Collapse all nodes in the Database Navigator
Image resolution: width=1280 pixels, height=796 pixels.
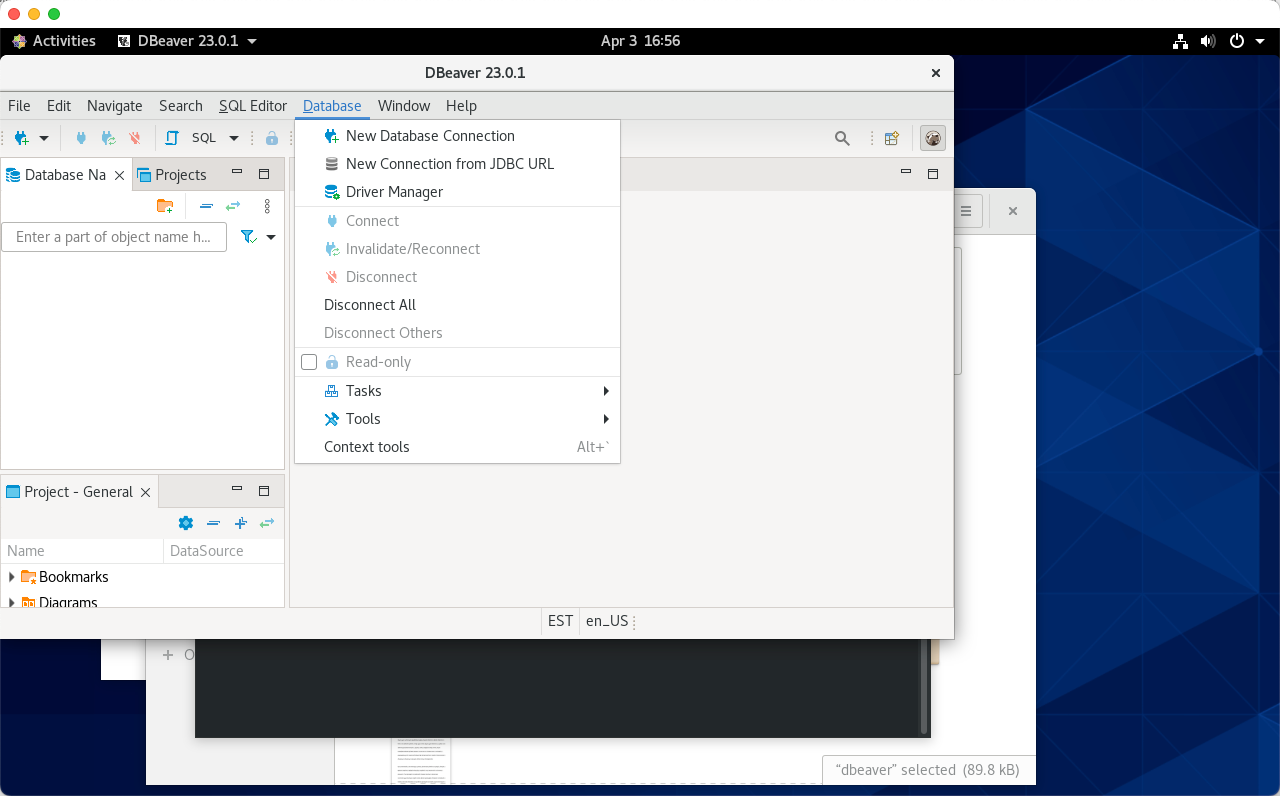[x=206, y=206]
